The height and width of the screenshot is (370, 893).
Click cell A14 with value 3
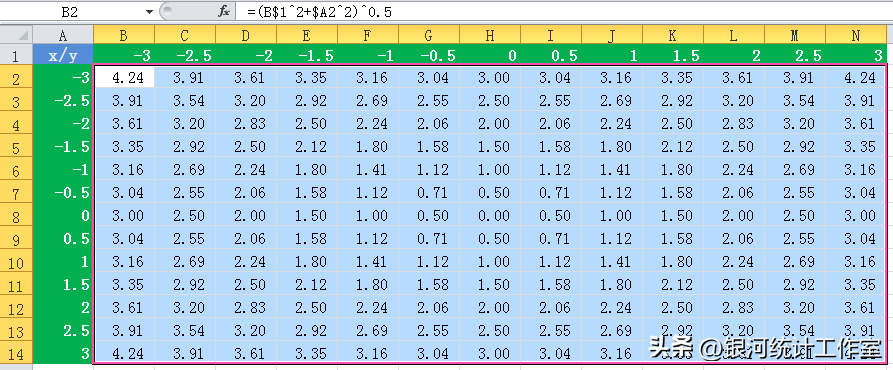[63, 353]
